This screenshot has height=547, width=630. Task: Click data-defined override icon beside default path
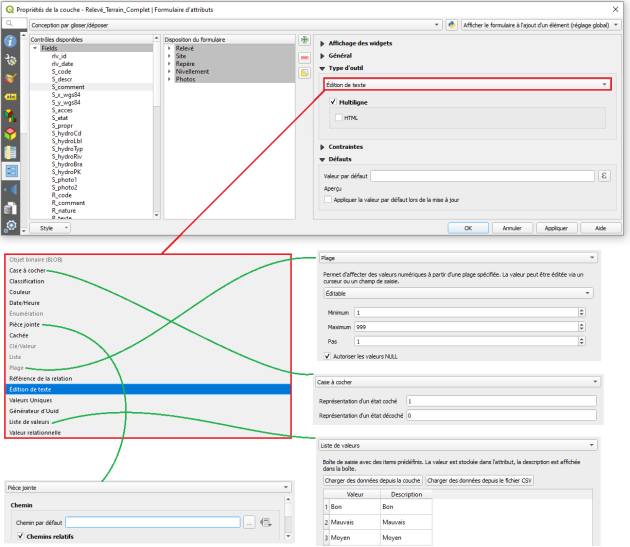click(x=266, y=522)
